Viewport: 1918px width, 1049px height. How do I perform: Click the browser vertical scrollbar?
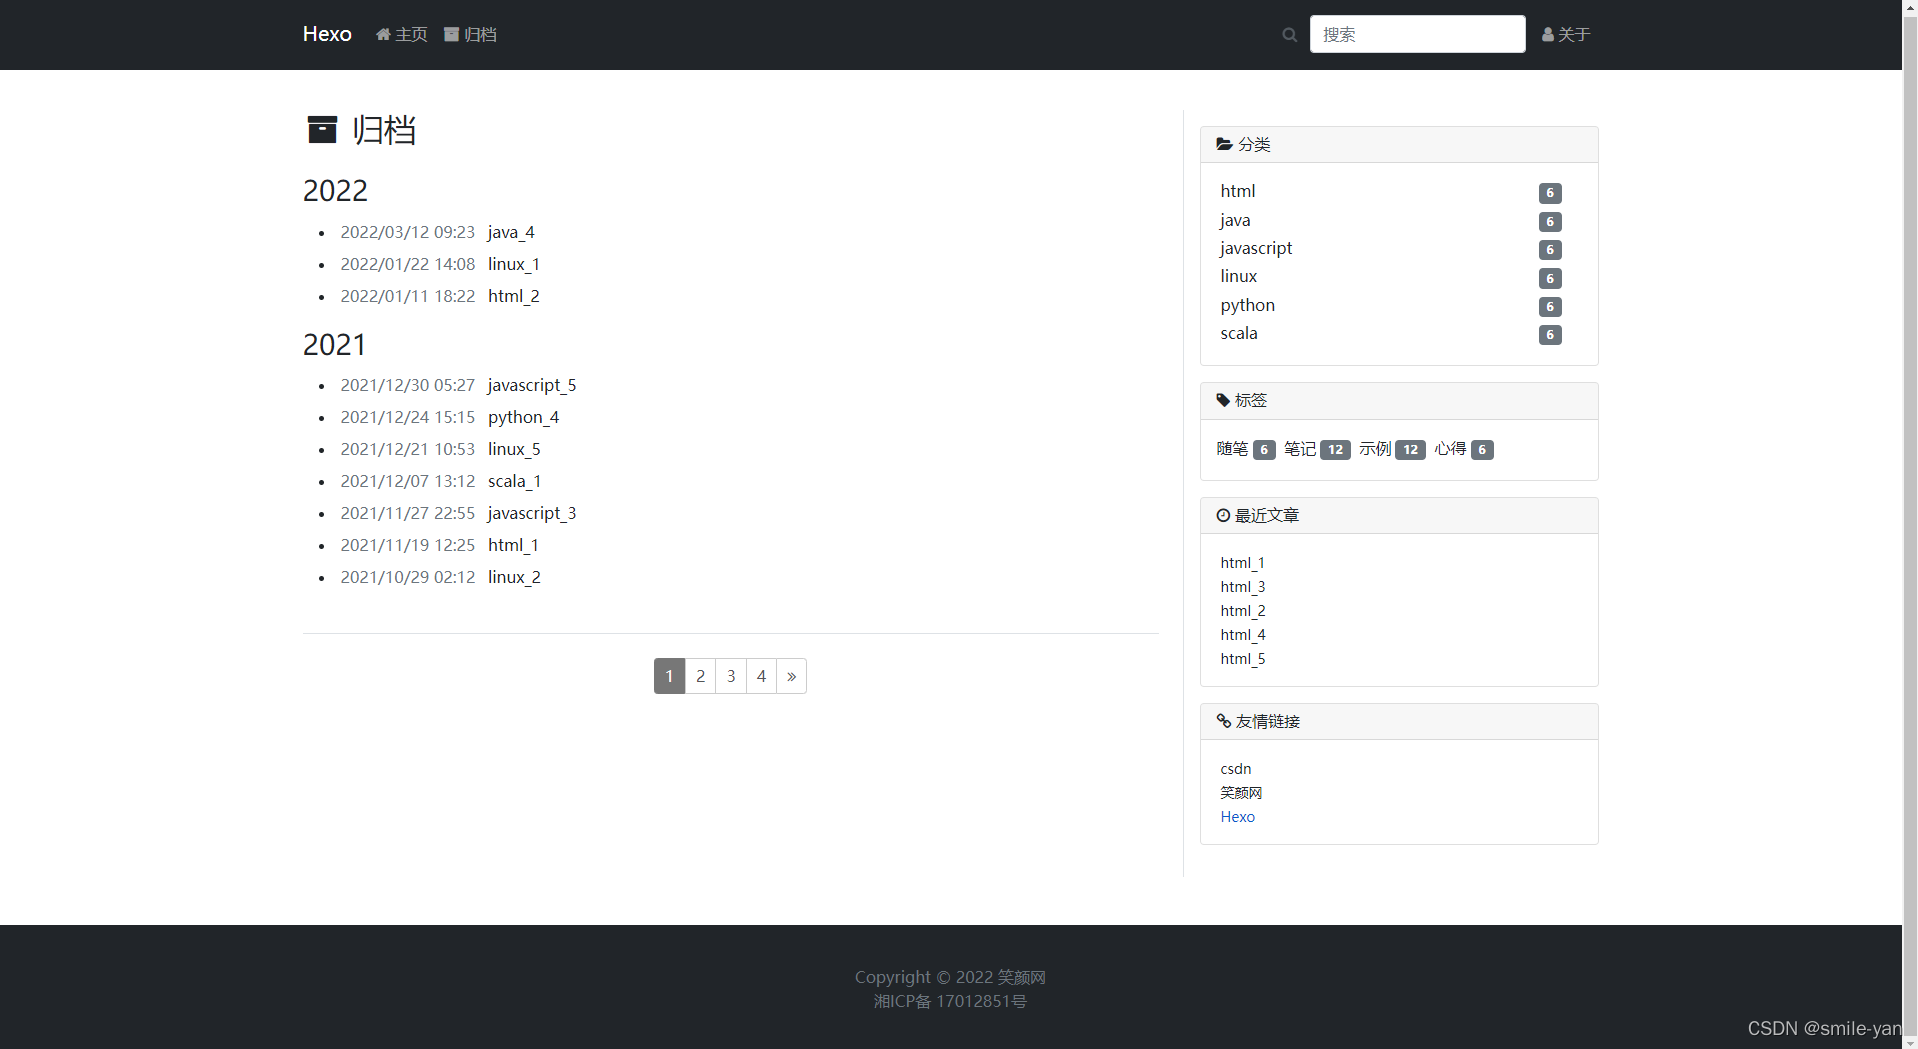click(x=1910, y=524)
